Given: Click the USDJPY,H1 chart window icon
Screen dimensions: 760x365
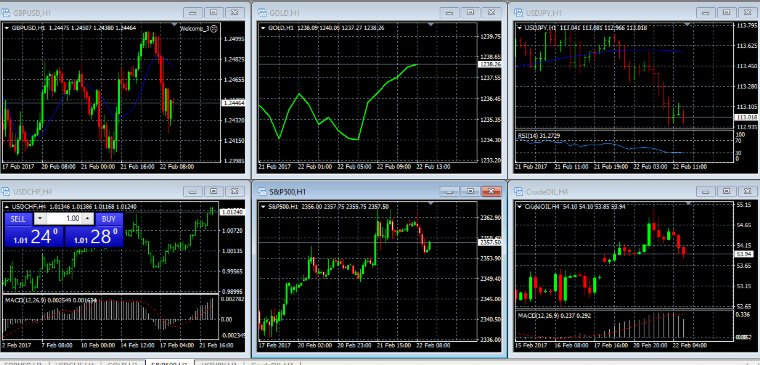Looking at the screenshot, I should [x=518, y=12].
